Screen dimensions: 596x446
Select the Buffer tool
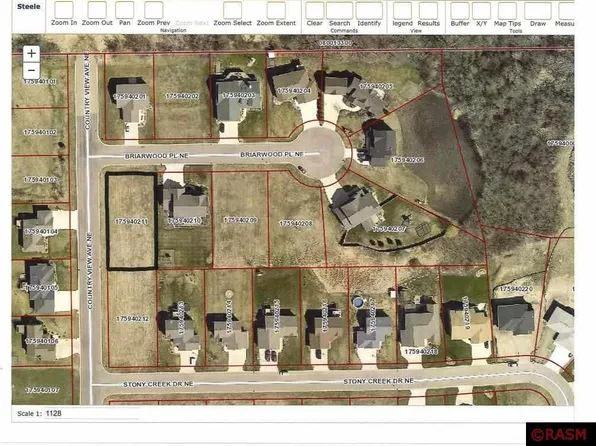pos(460,14)
